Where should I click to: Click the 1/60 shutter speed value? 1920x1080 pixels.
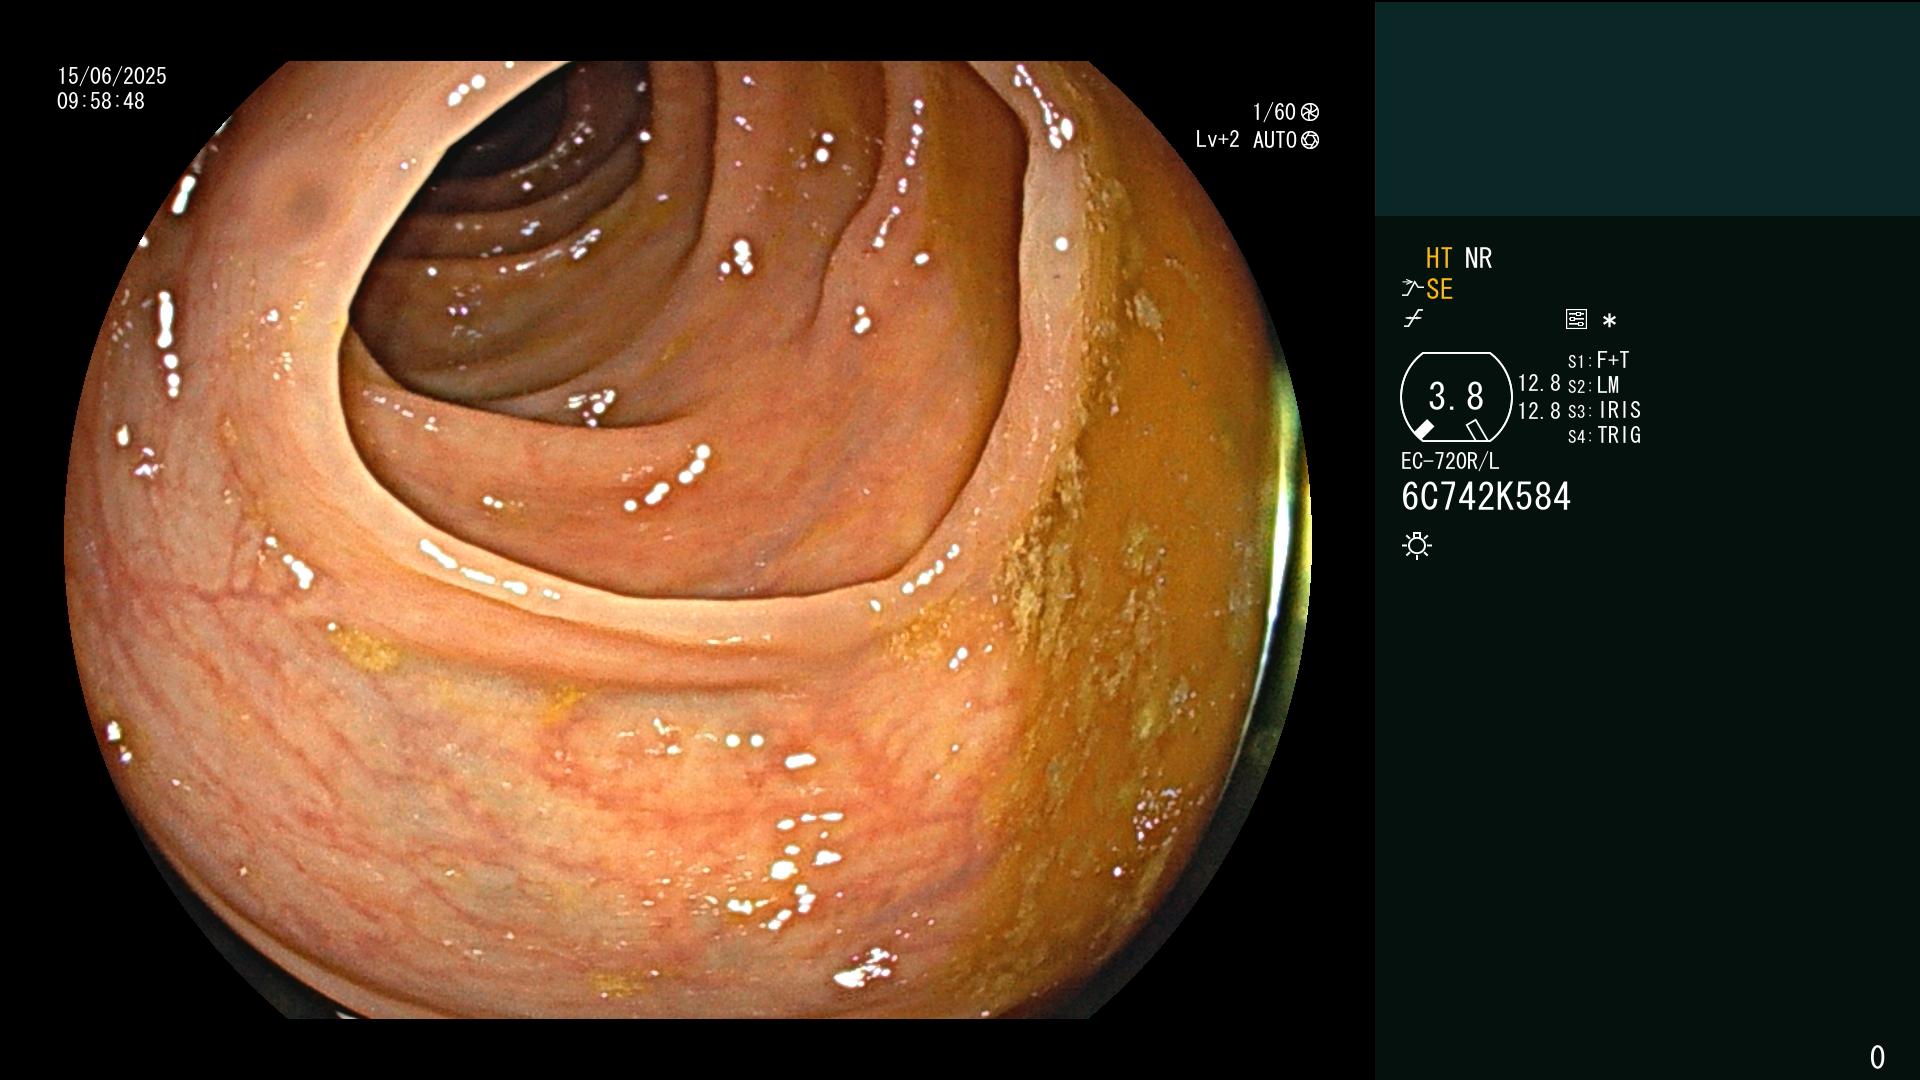tap(1274, 112)
